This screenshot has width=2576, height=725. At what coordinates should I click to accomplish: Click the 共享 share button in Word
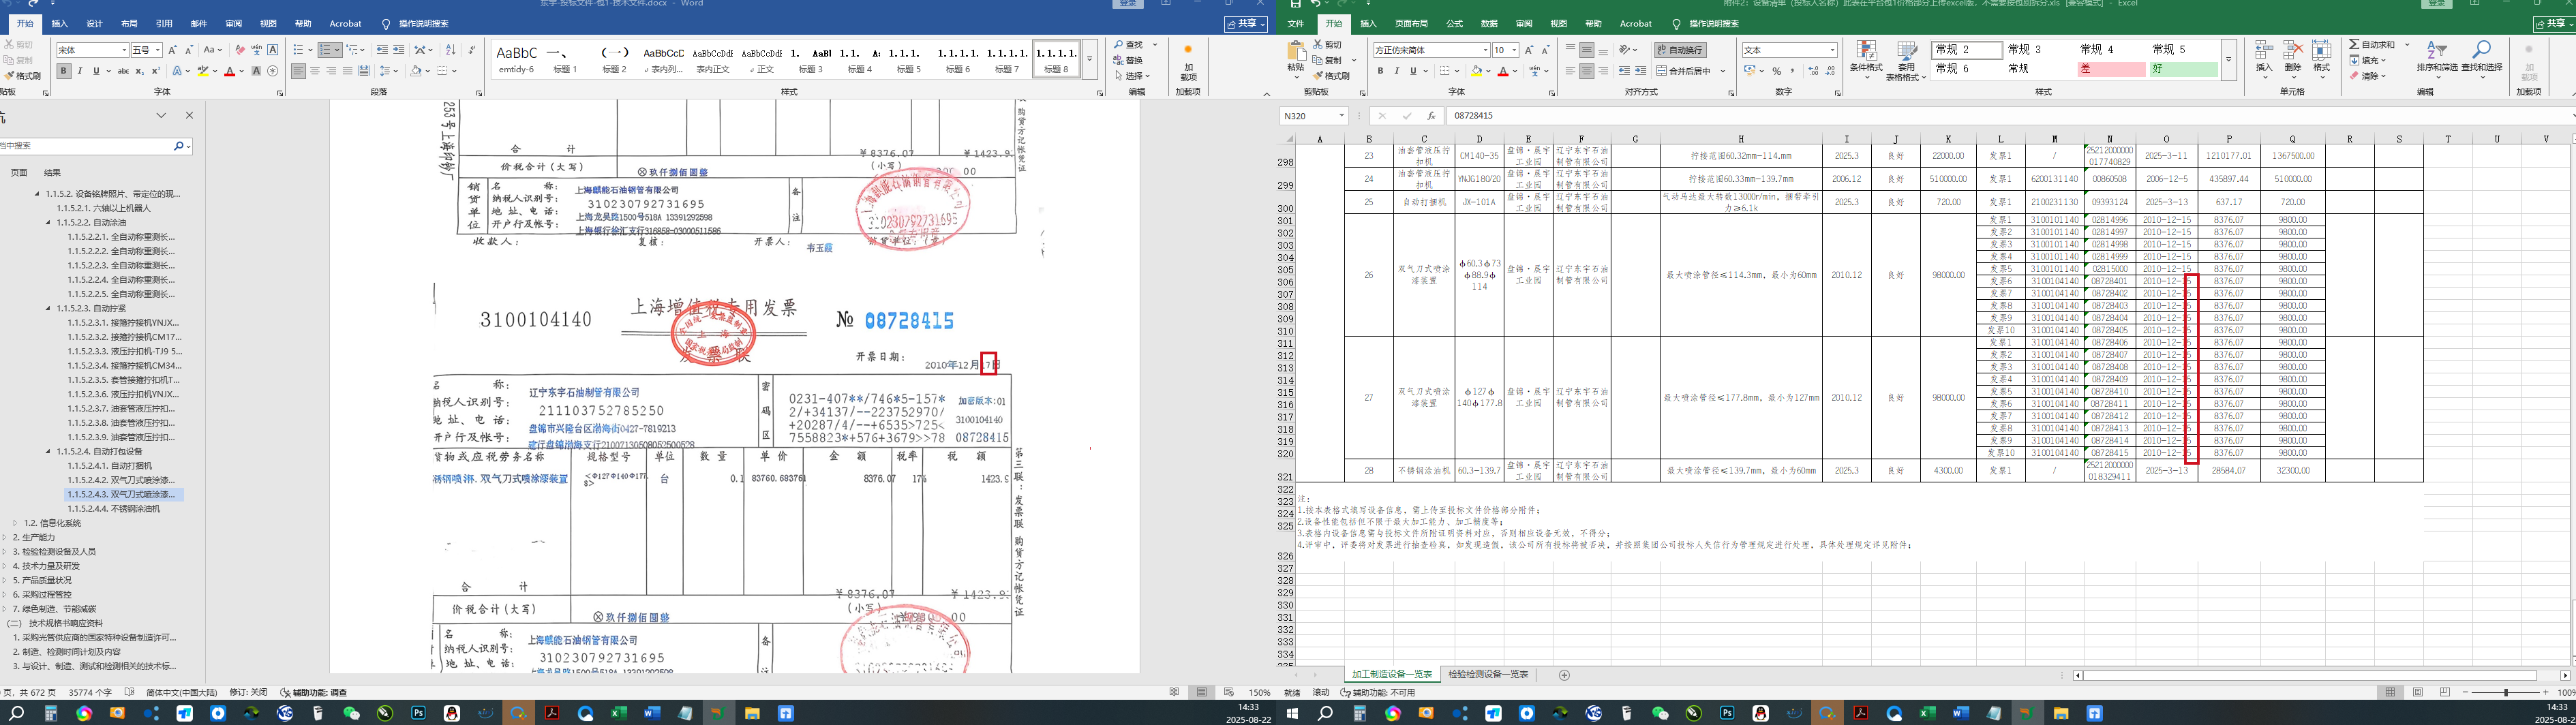point(1246,24)
